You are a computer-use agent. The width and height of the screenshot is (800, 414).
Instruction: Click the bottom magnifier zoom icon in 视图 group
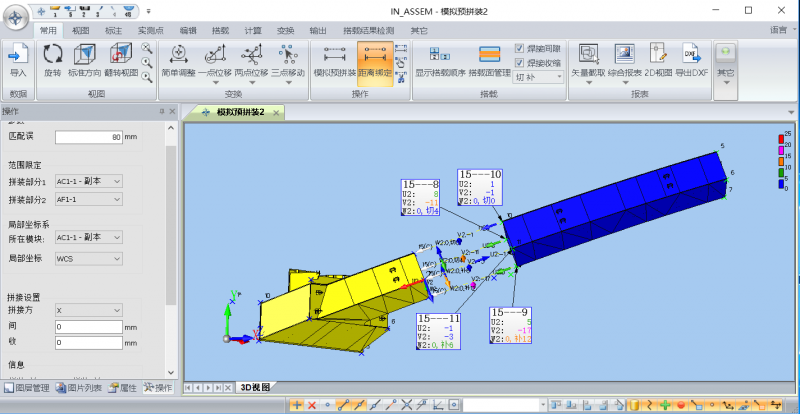[147, 78]
